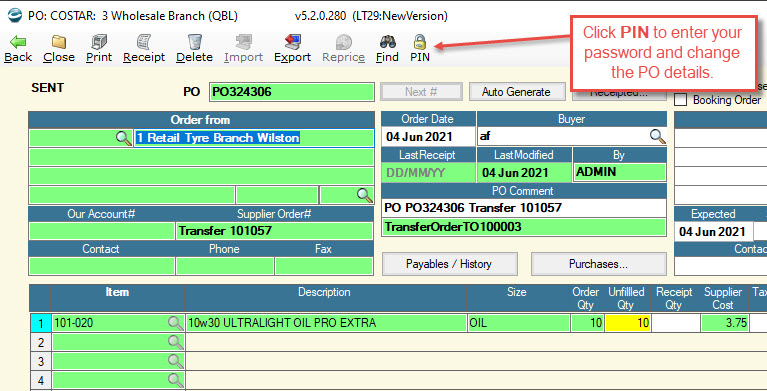Screen dimensions: 767x391
Task: Click the yellow Unfilled Qty cell
Action: pyautogui.click(x=628, y=323)
